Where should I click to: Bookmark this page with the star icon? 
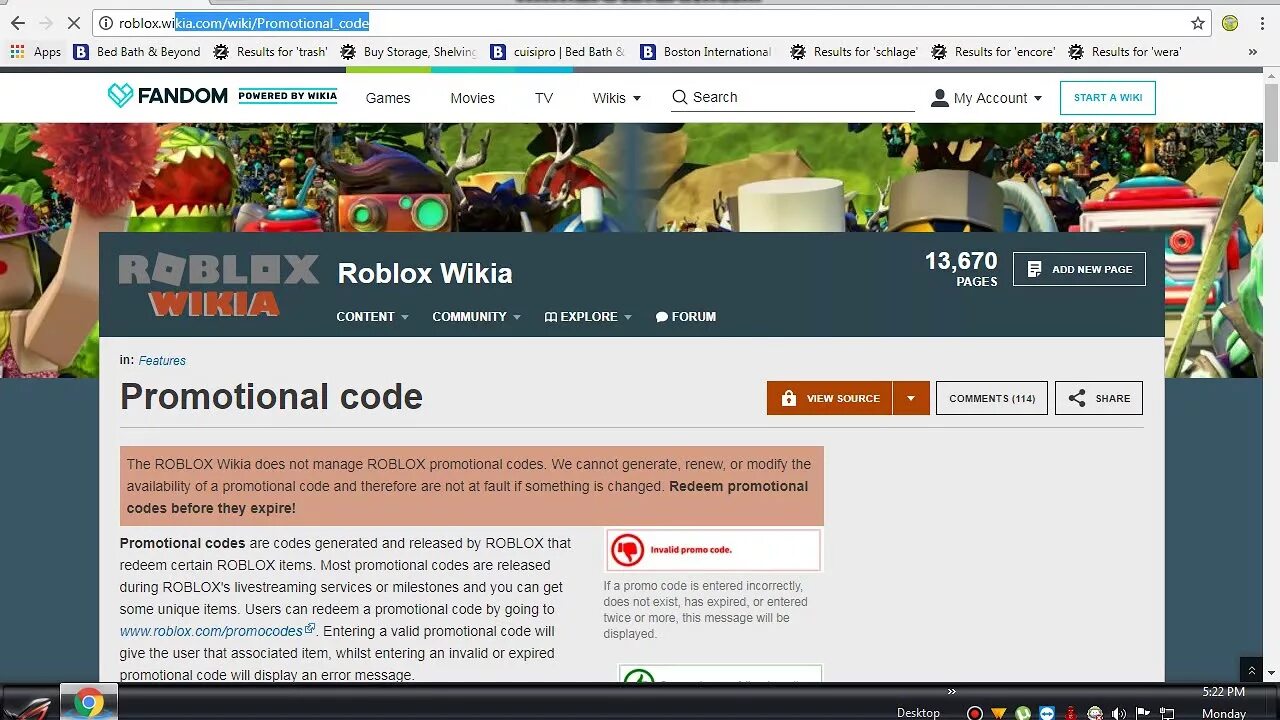(1198, 23)
